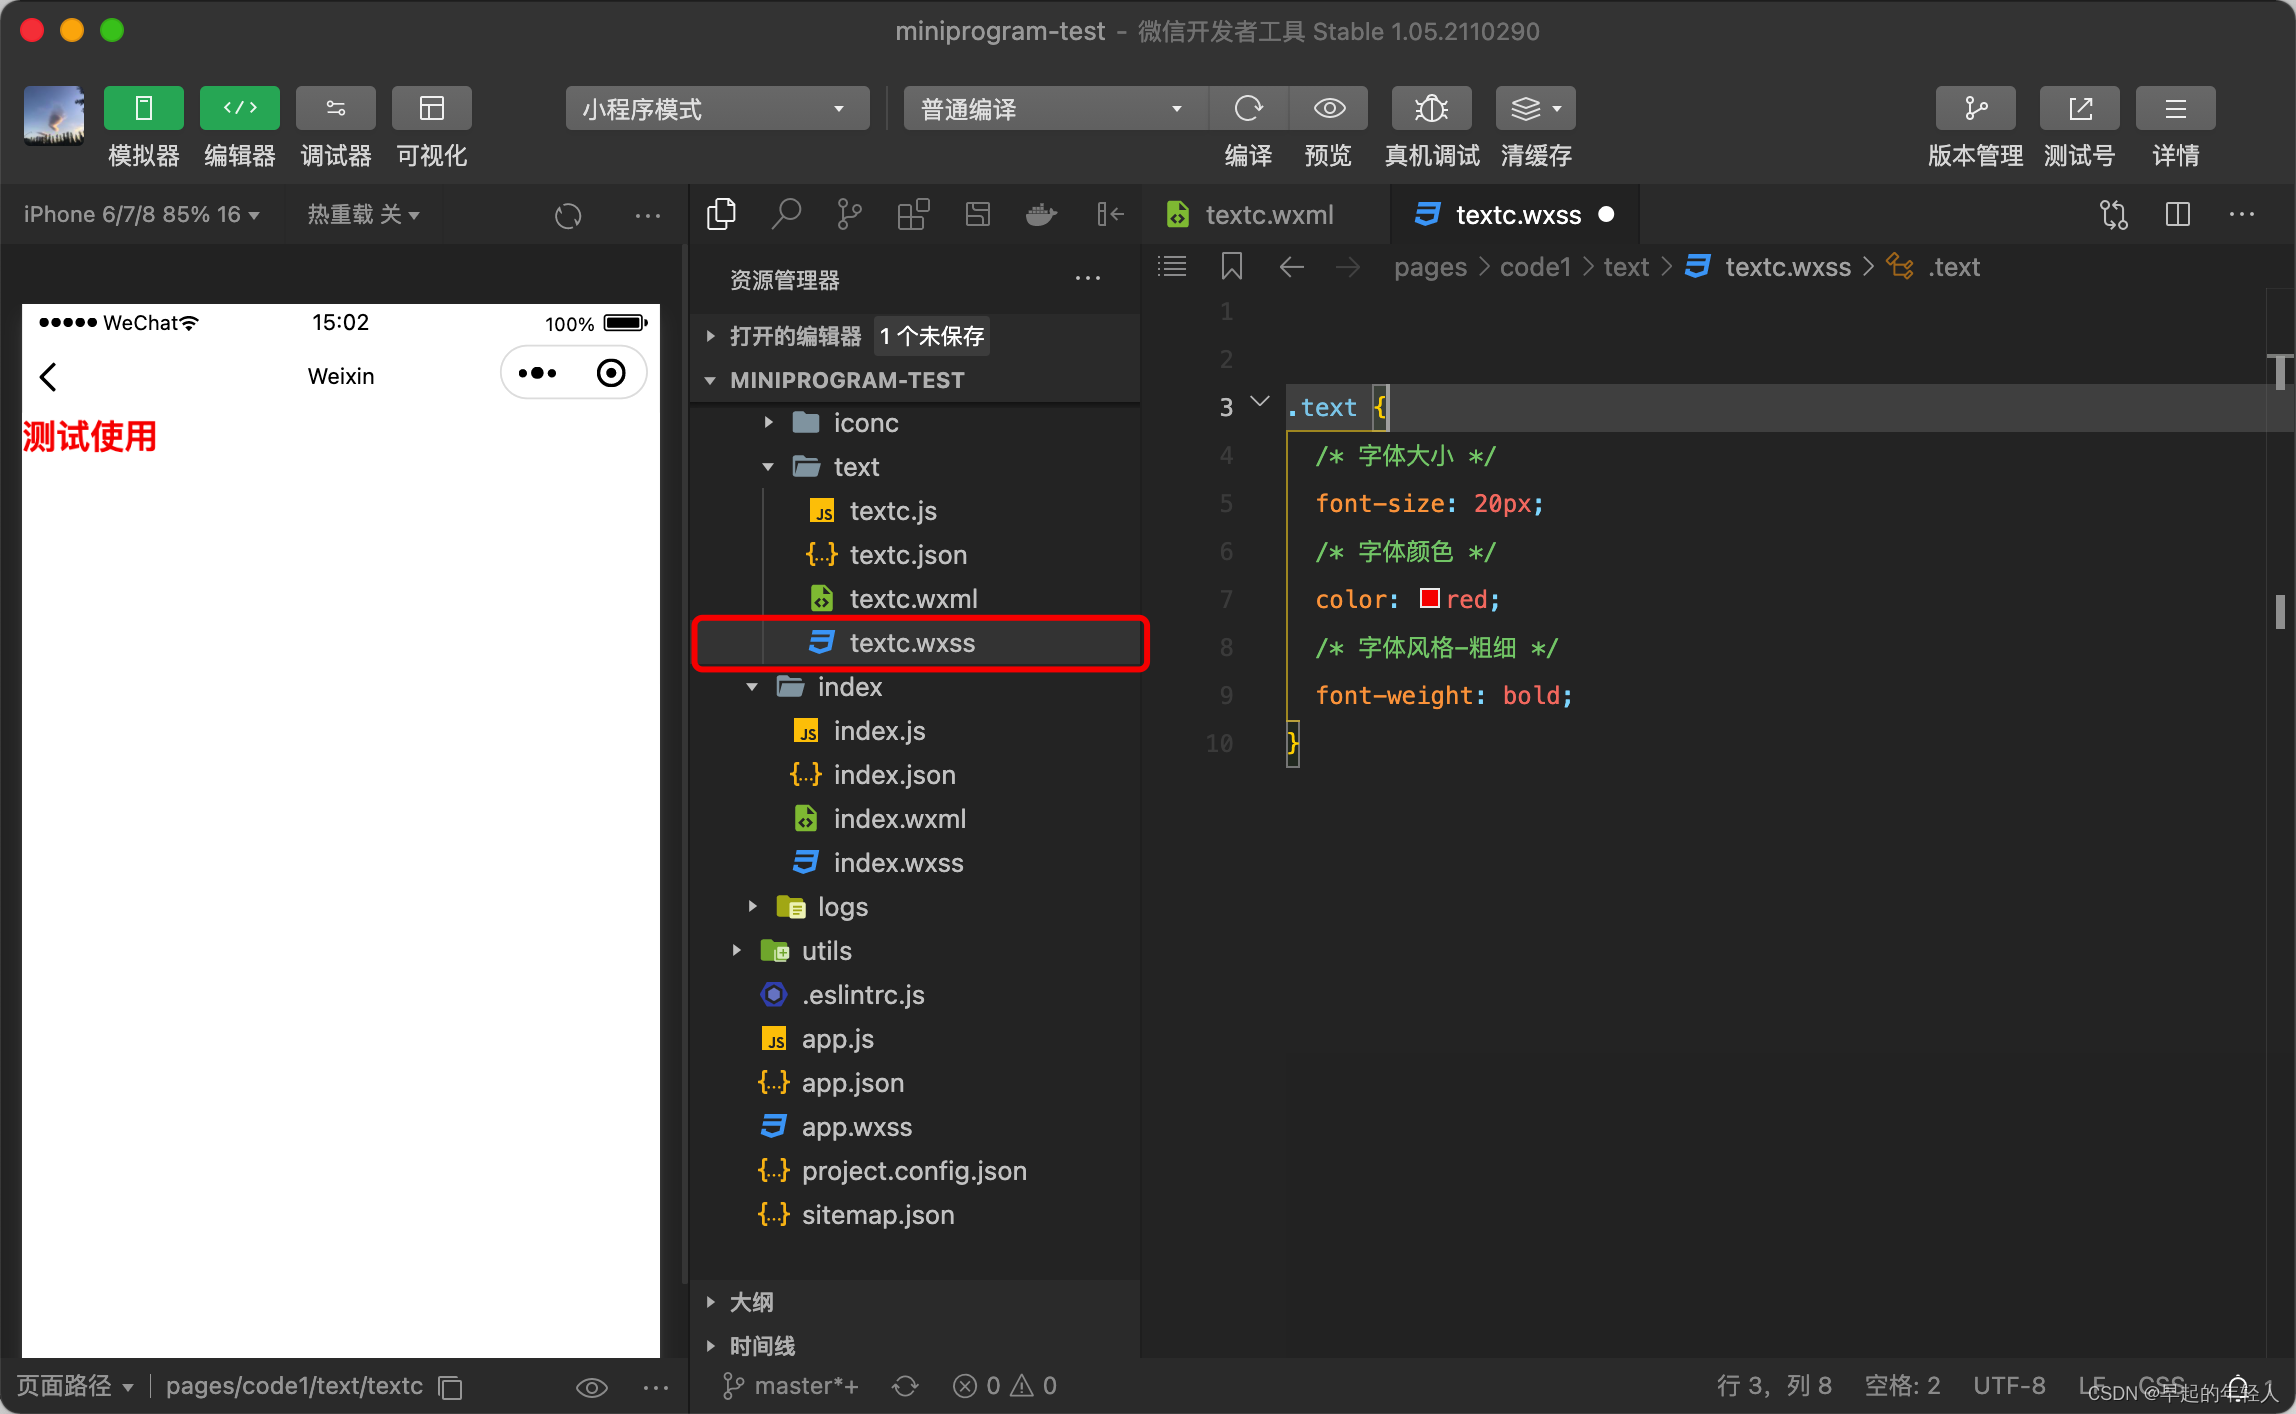
Task: Click the version control/版本管理 icon
Action: point(1971,110)
